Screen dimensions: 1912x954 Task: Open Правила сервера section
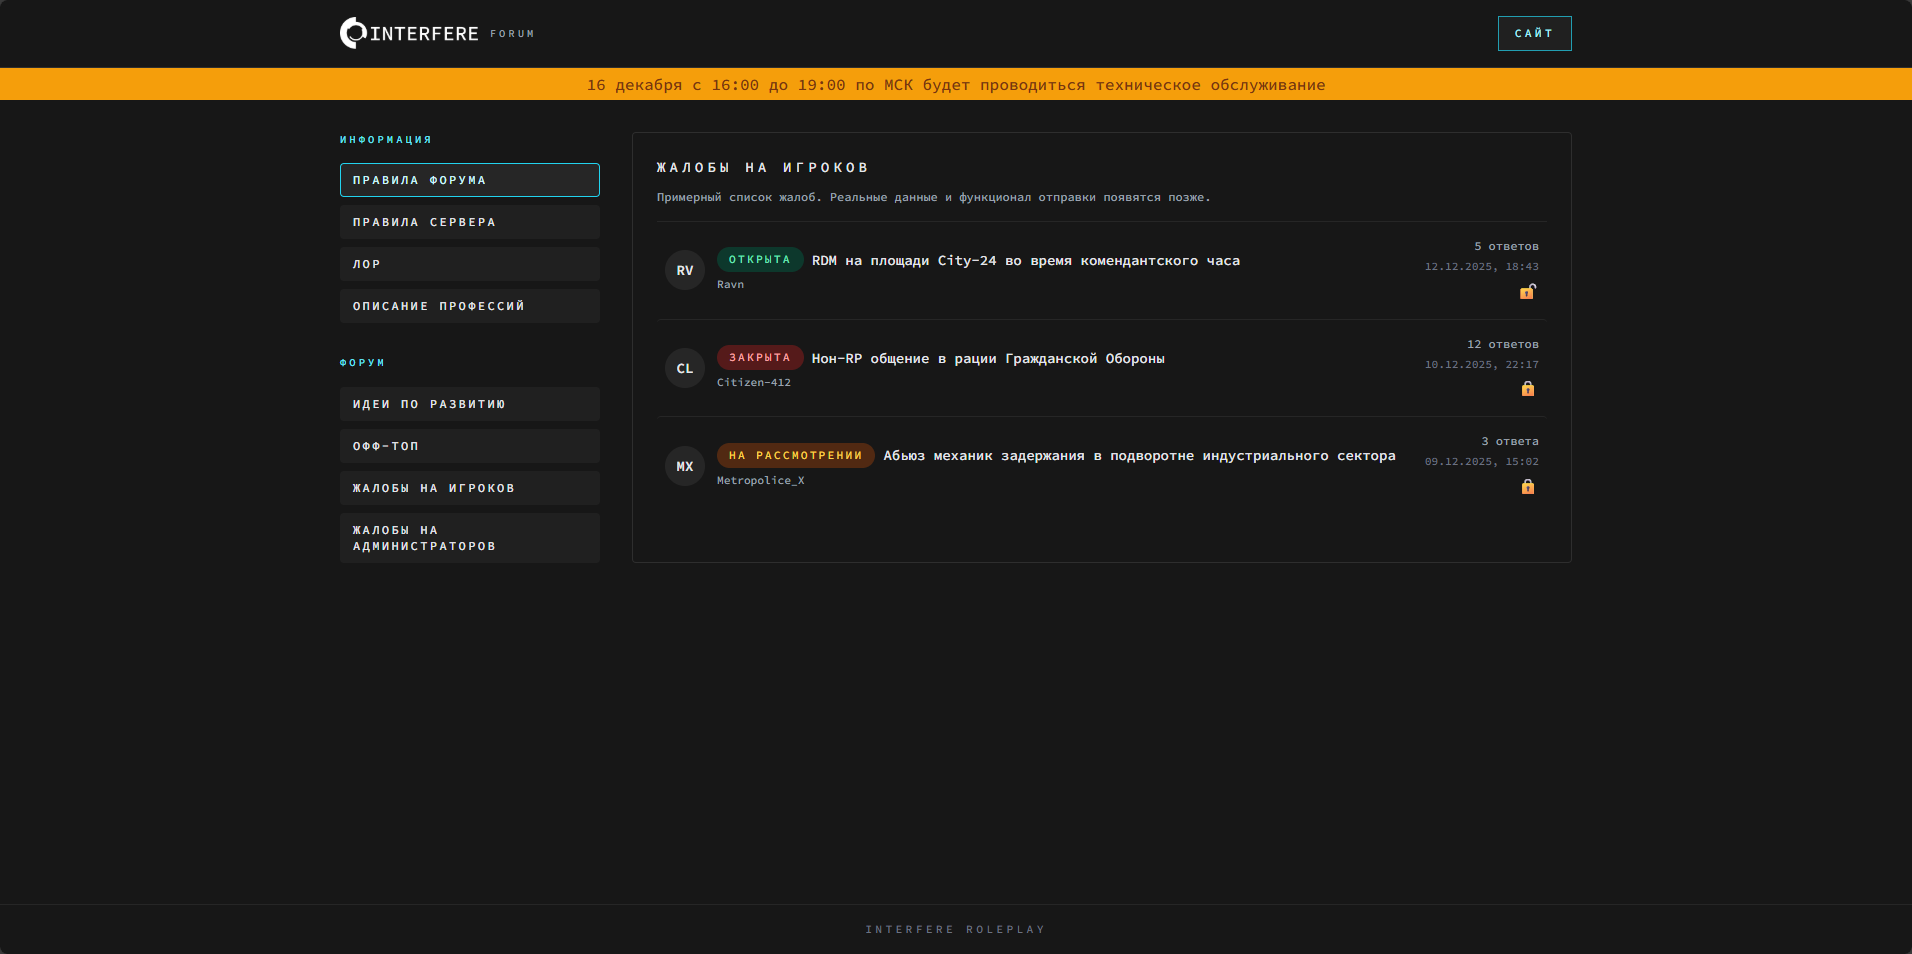[x=469, y=222]
